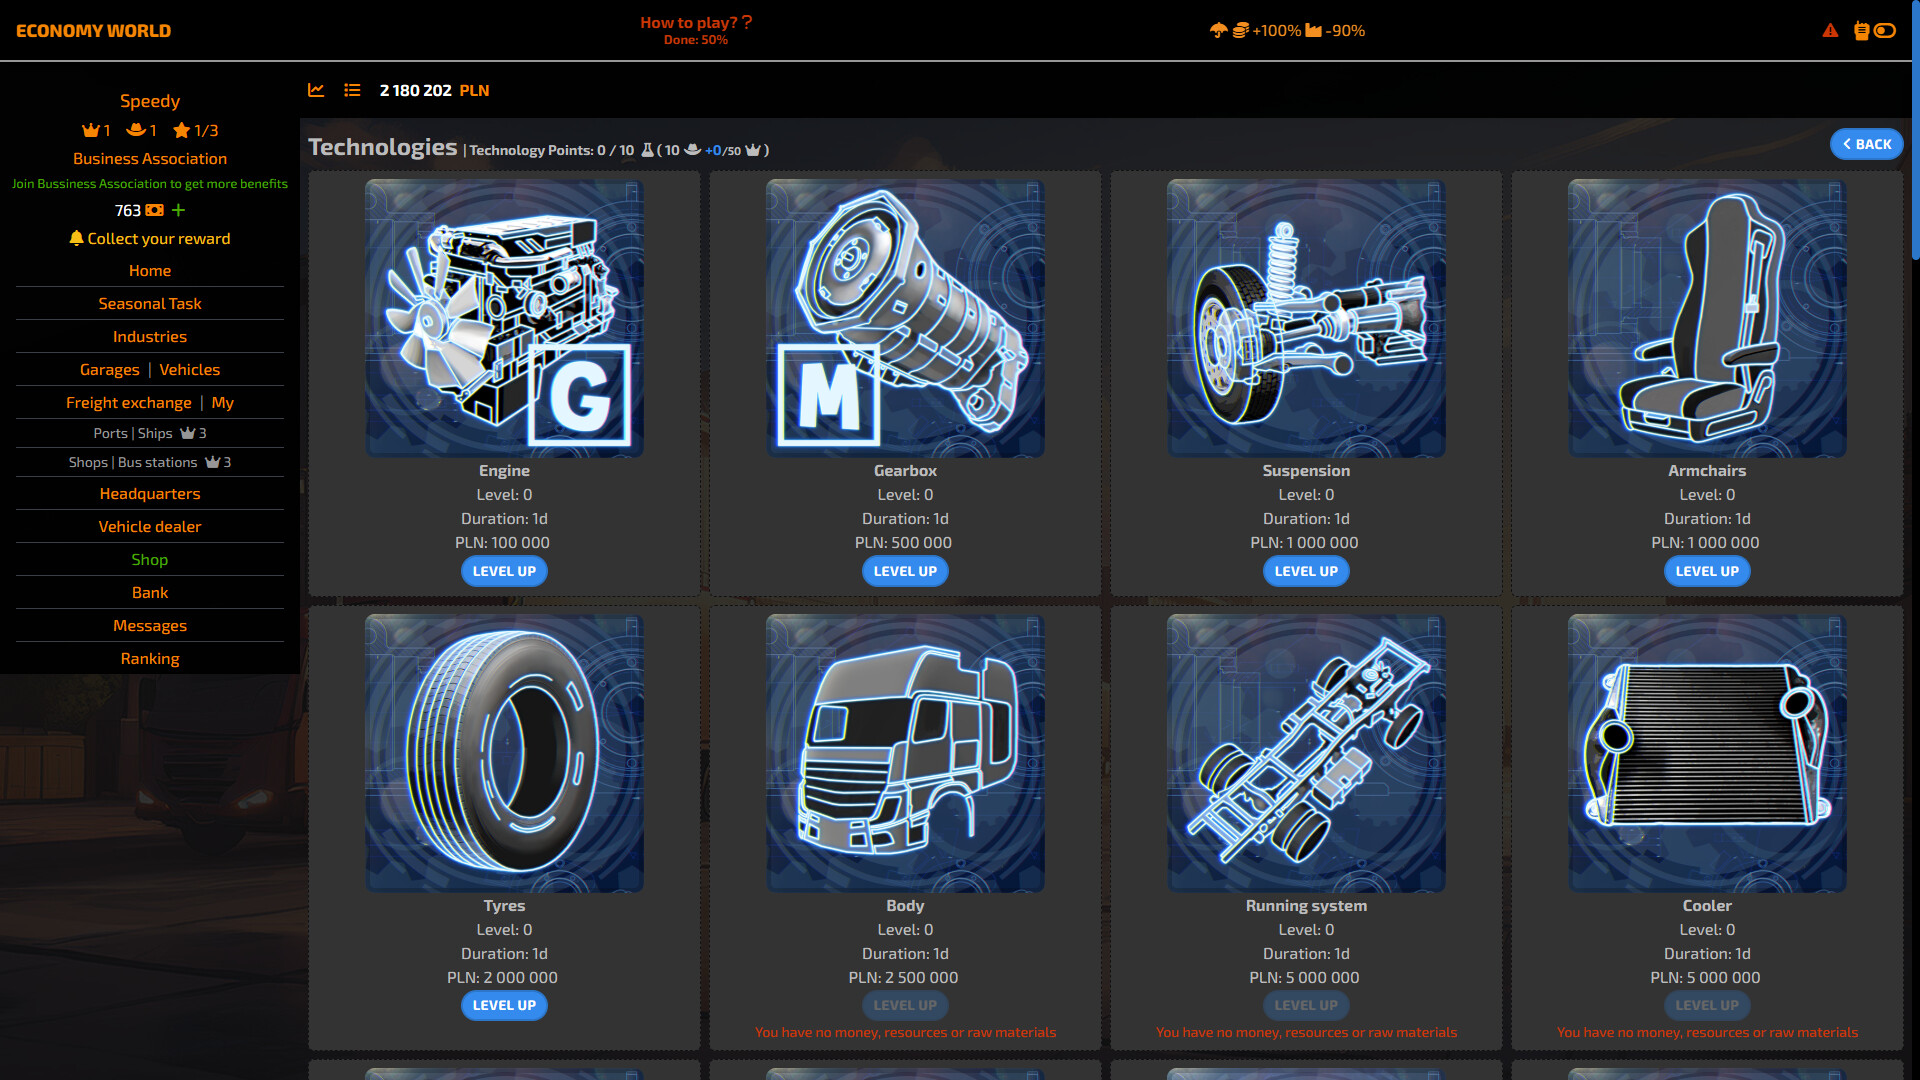This screenshot has width=1920, height=1080.
Task: Click the green plus next to 763
Action: click(x=178, y=210)
